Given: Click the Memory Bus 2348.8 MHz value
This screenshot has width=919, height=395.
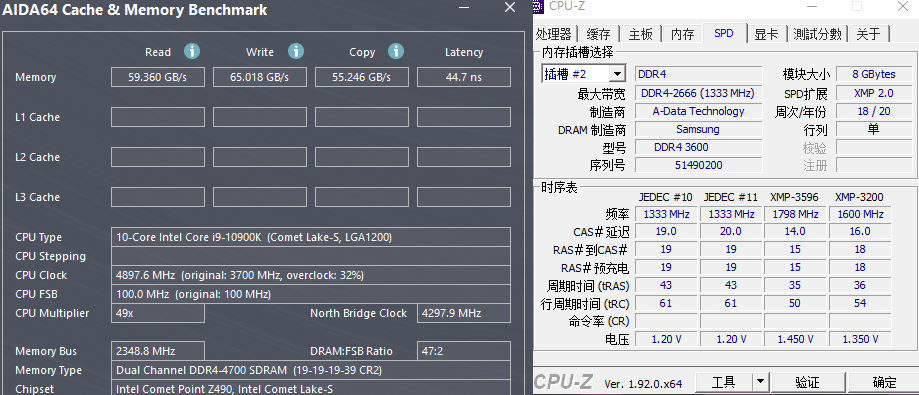Looking at the screenshot, I should point(158,351).
